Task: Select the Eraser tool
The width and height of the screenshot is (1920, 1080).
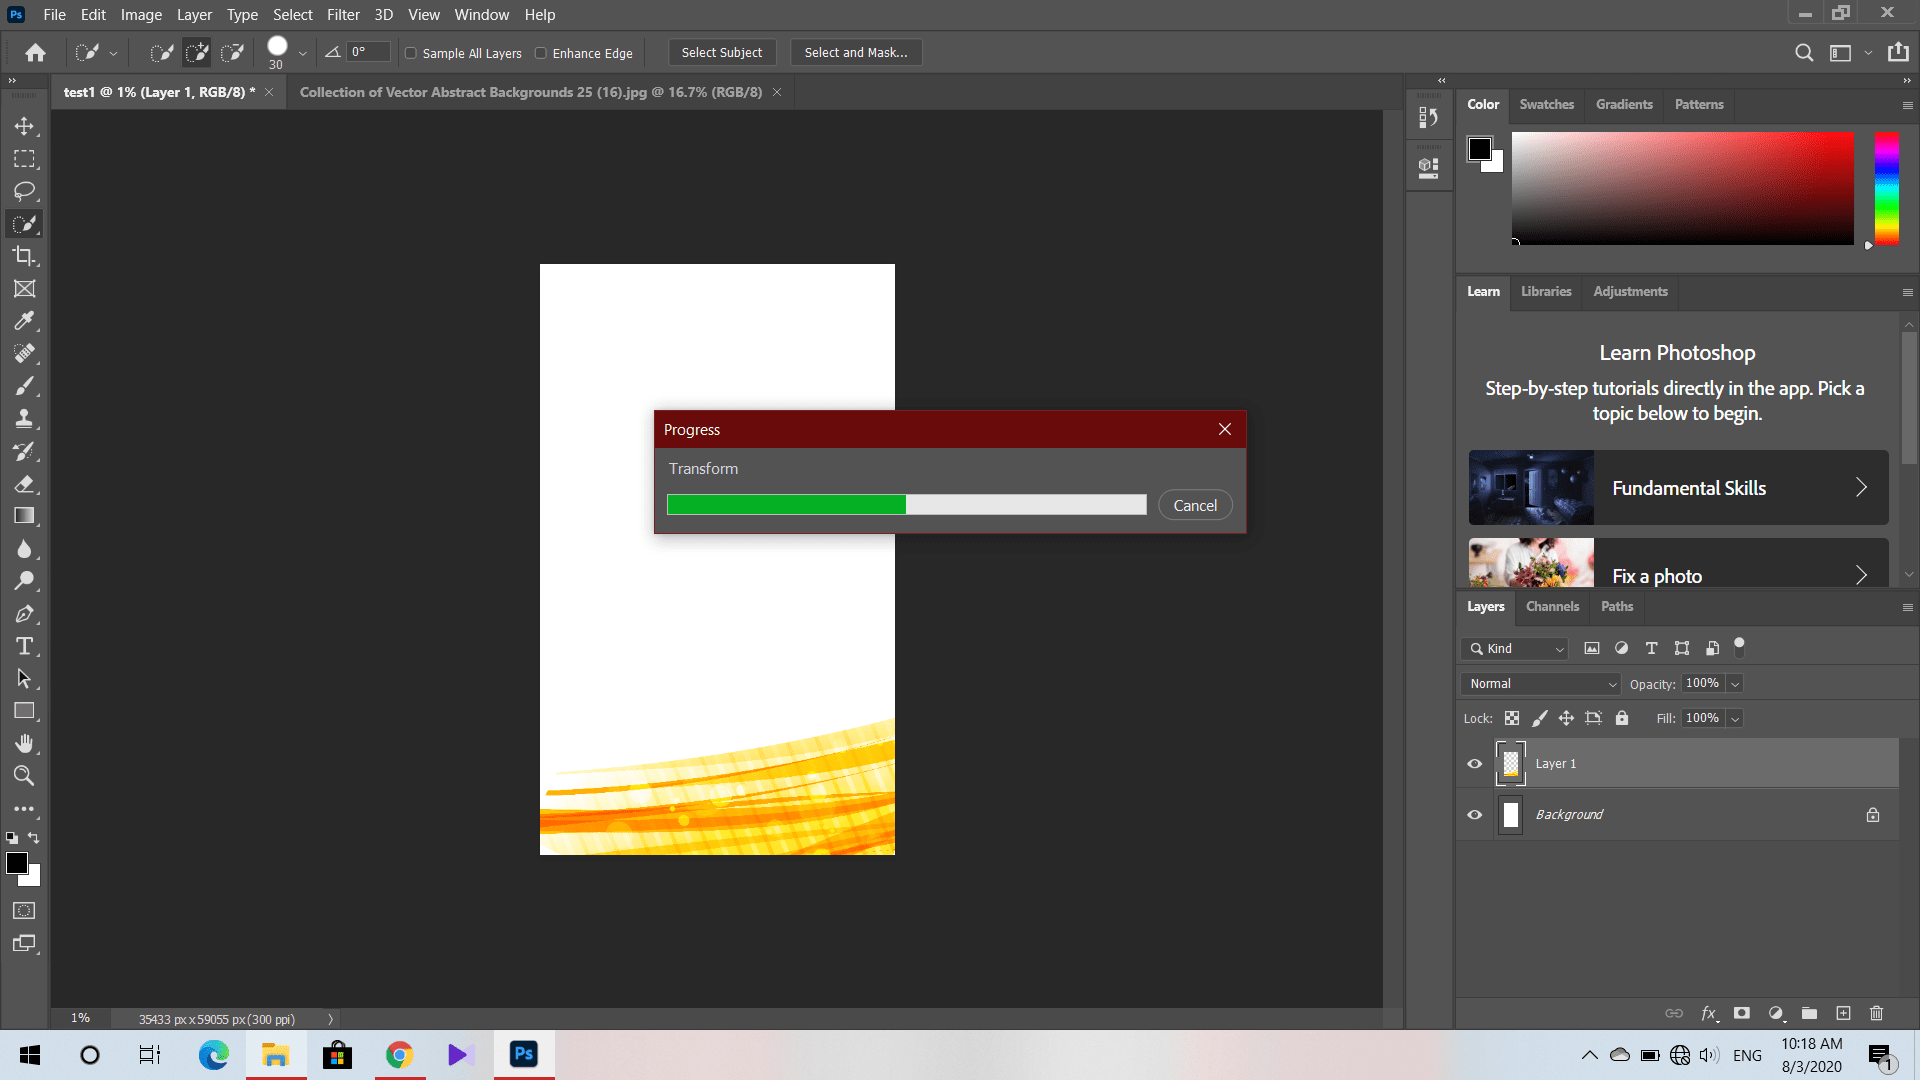Action: point(24,484)
